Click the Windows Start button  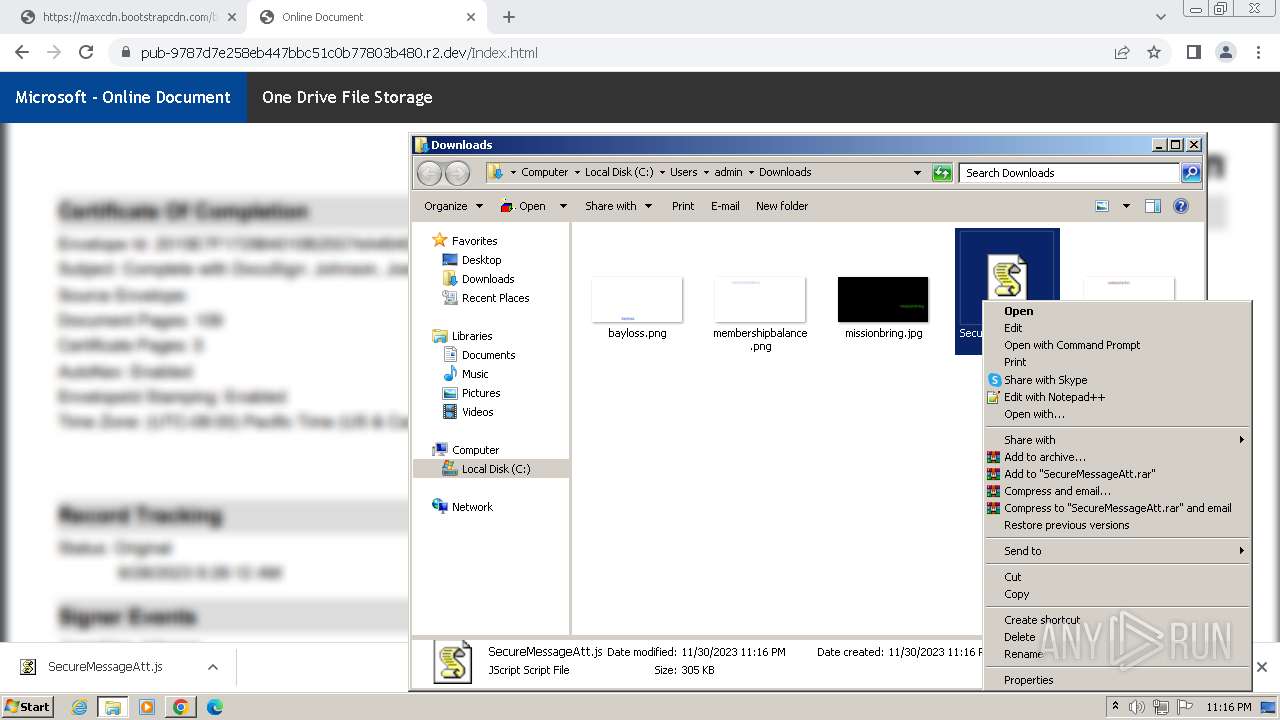27,706
